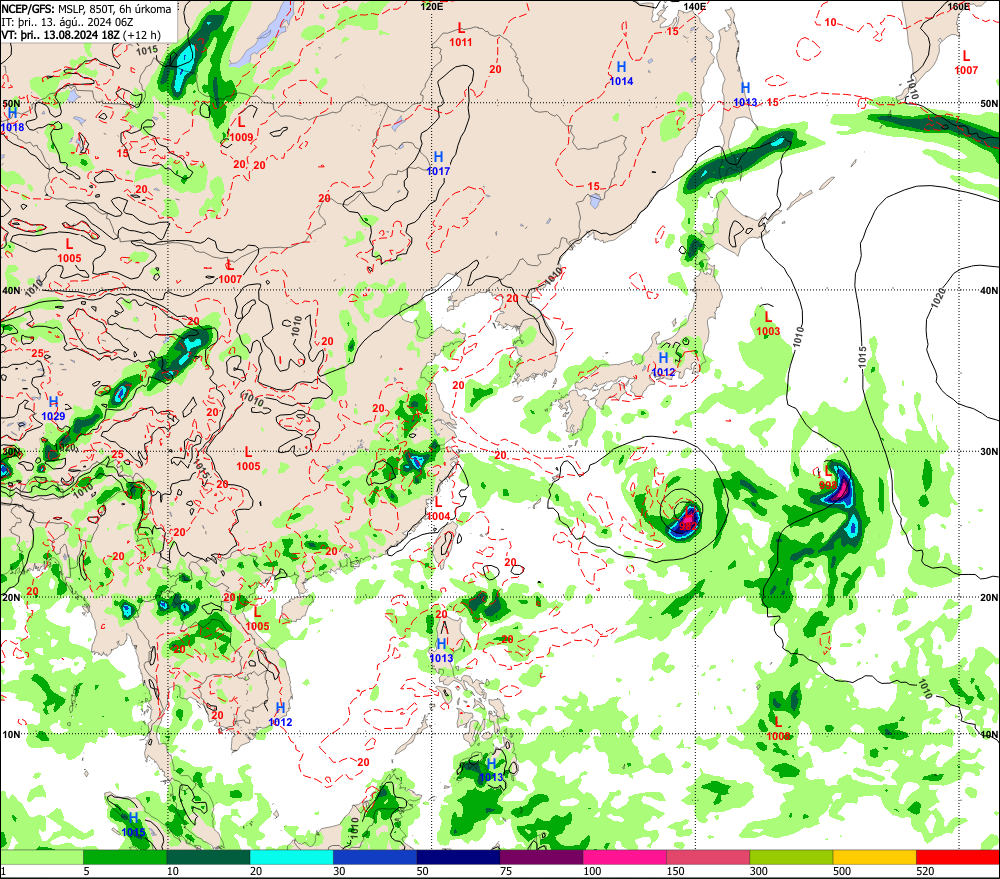Screen dimensions: 1000x879
Task: Click the H 1014 high-pressure marker
Action: coord(621,73)
